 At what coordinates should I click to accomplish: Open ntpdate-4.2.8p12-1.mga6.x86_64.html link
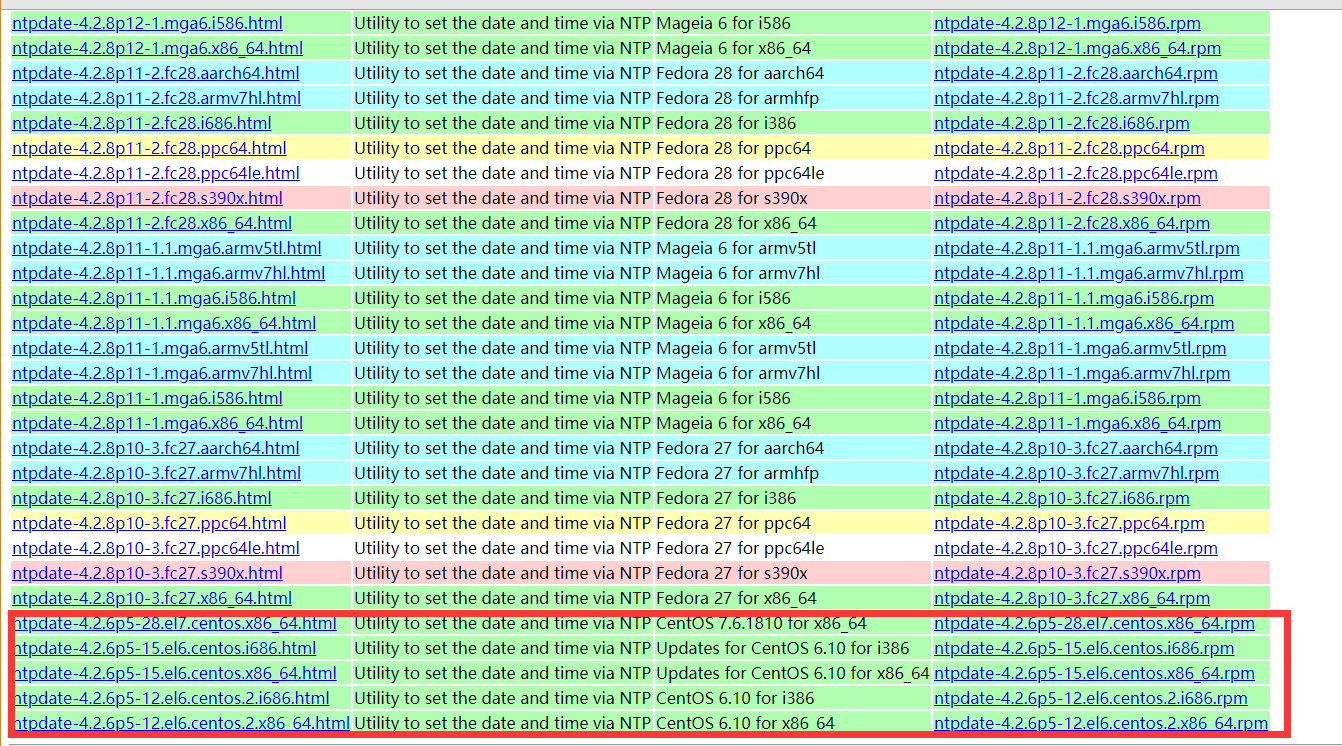pyautogui.click(x=157, y=48)
